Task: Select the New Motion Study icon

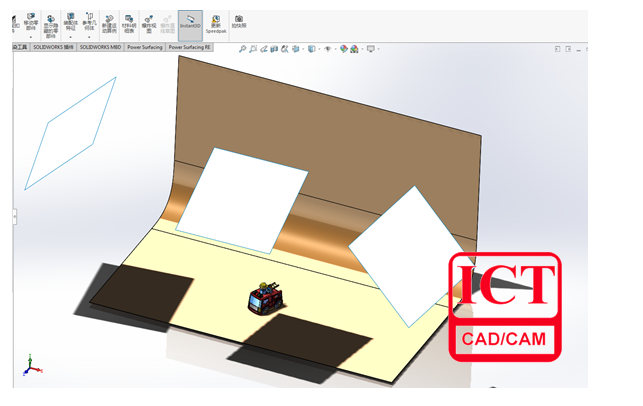Action: click(x=108, y=24)
